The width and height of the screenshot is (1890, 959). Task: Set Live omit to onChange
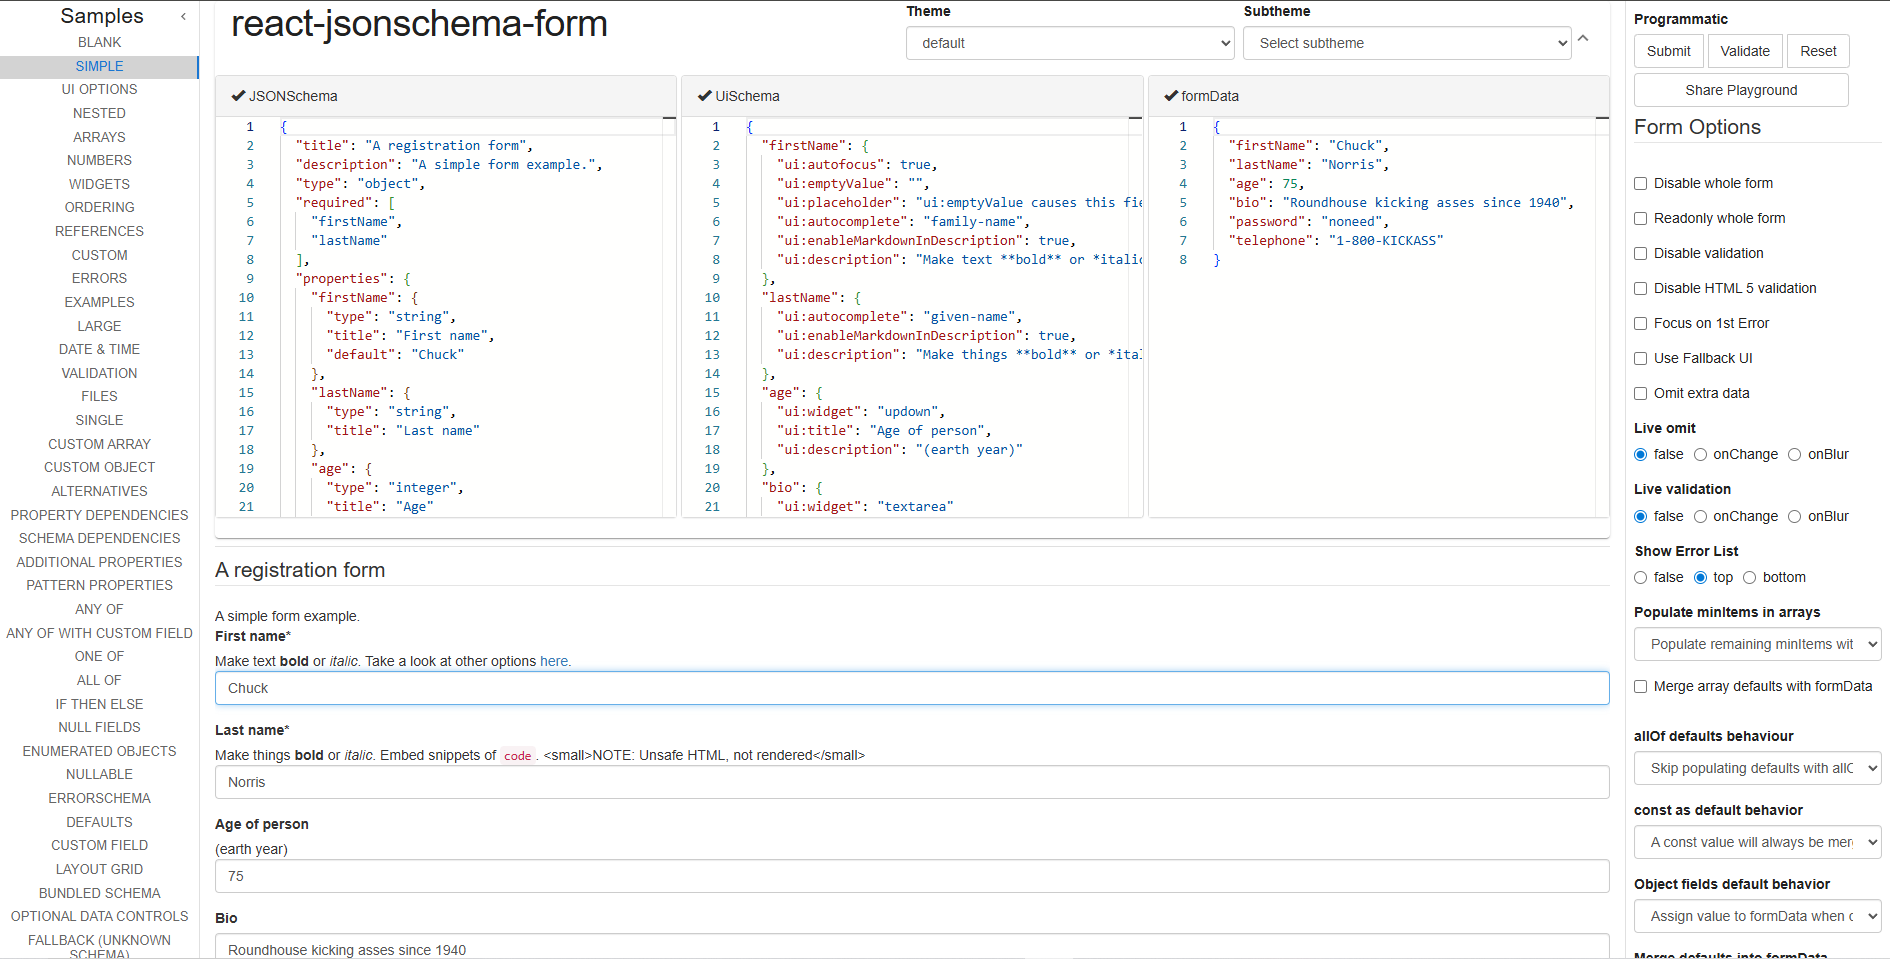click(1700, 454)
